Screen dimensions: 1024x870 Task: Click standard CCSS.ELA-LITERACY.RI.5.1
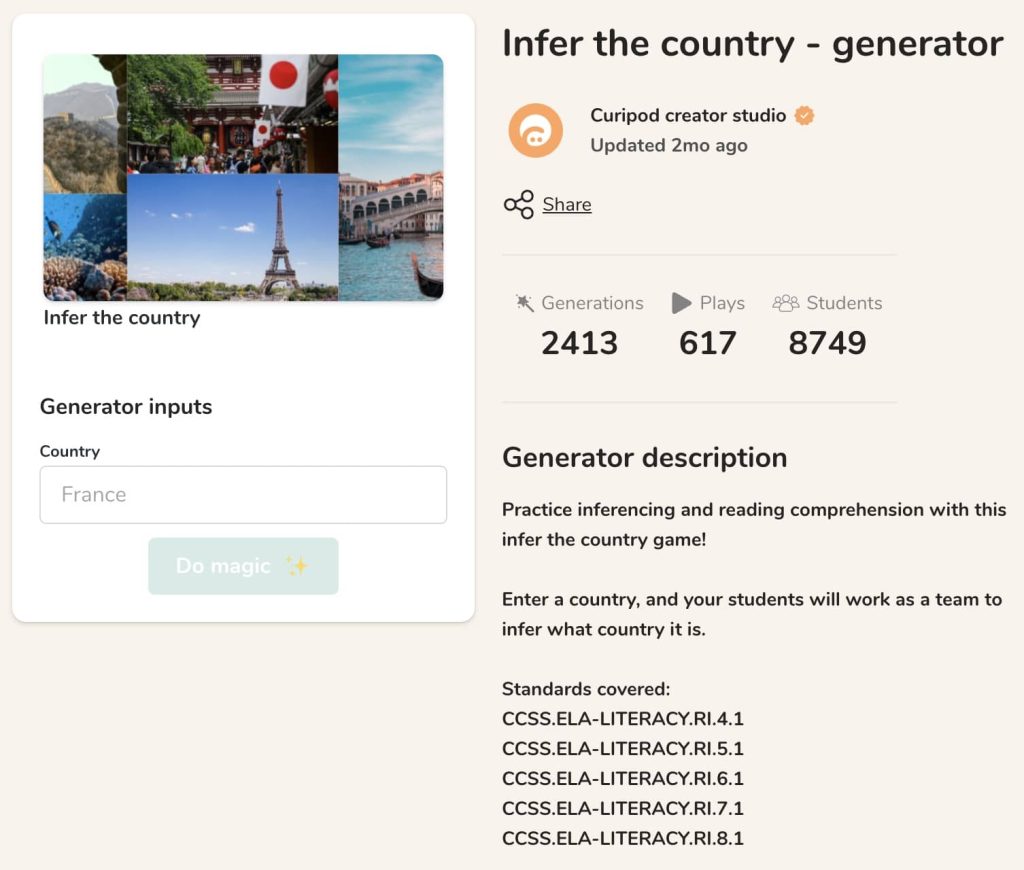point(622,749)
